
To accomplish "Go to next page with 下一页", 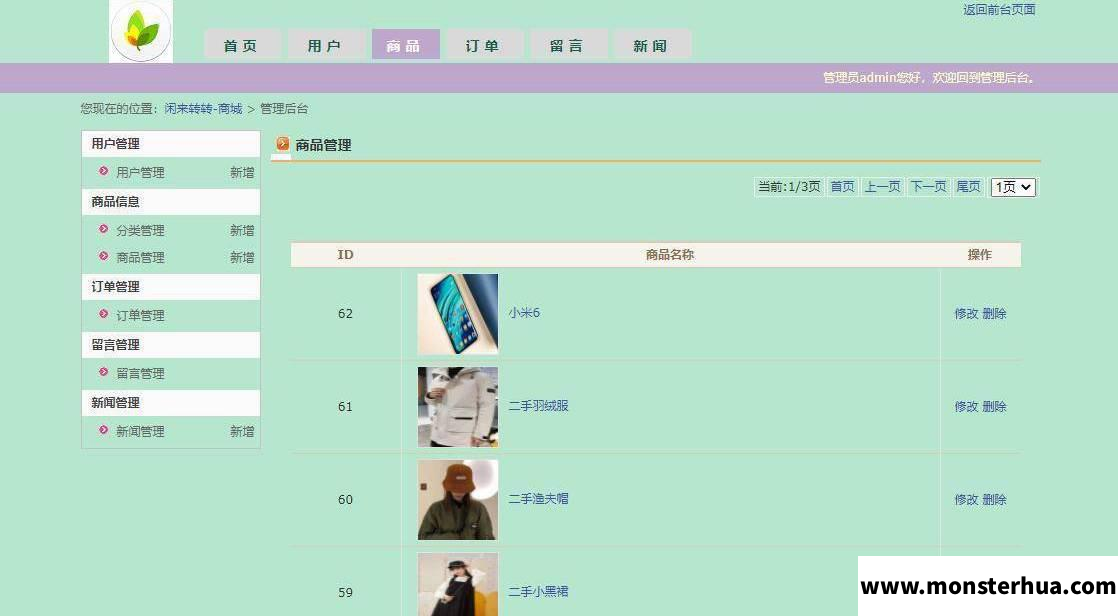I will tap(928, 187).
